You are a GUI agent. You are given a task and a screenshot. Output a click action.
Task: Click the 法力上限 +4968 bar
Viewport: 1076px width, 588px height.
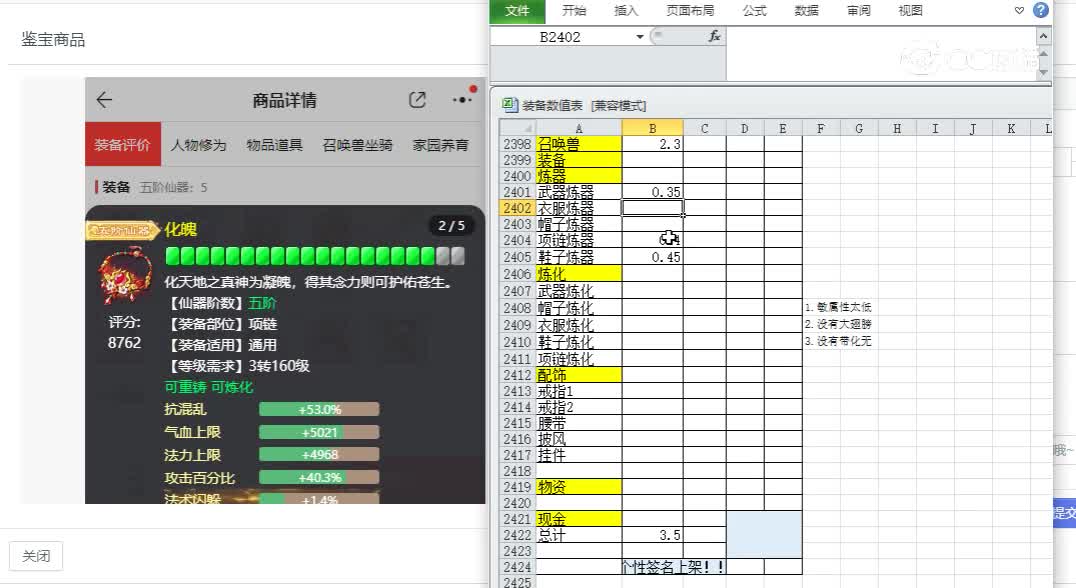pos(319,455)
